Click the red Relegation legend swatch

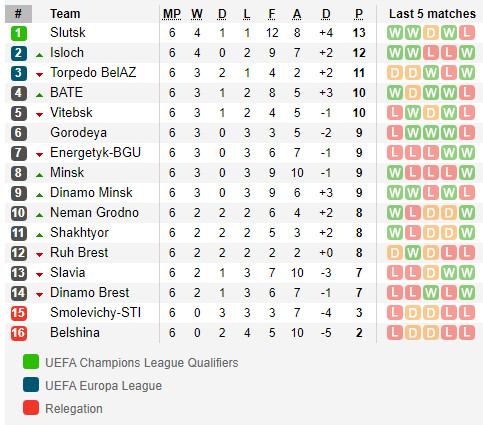(31, 408)
